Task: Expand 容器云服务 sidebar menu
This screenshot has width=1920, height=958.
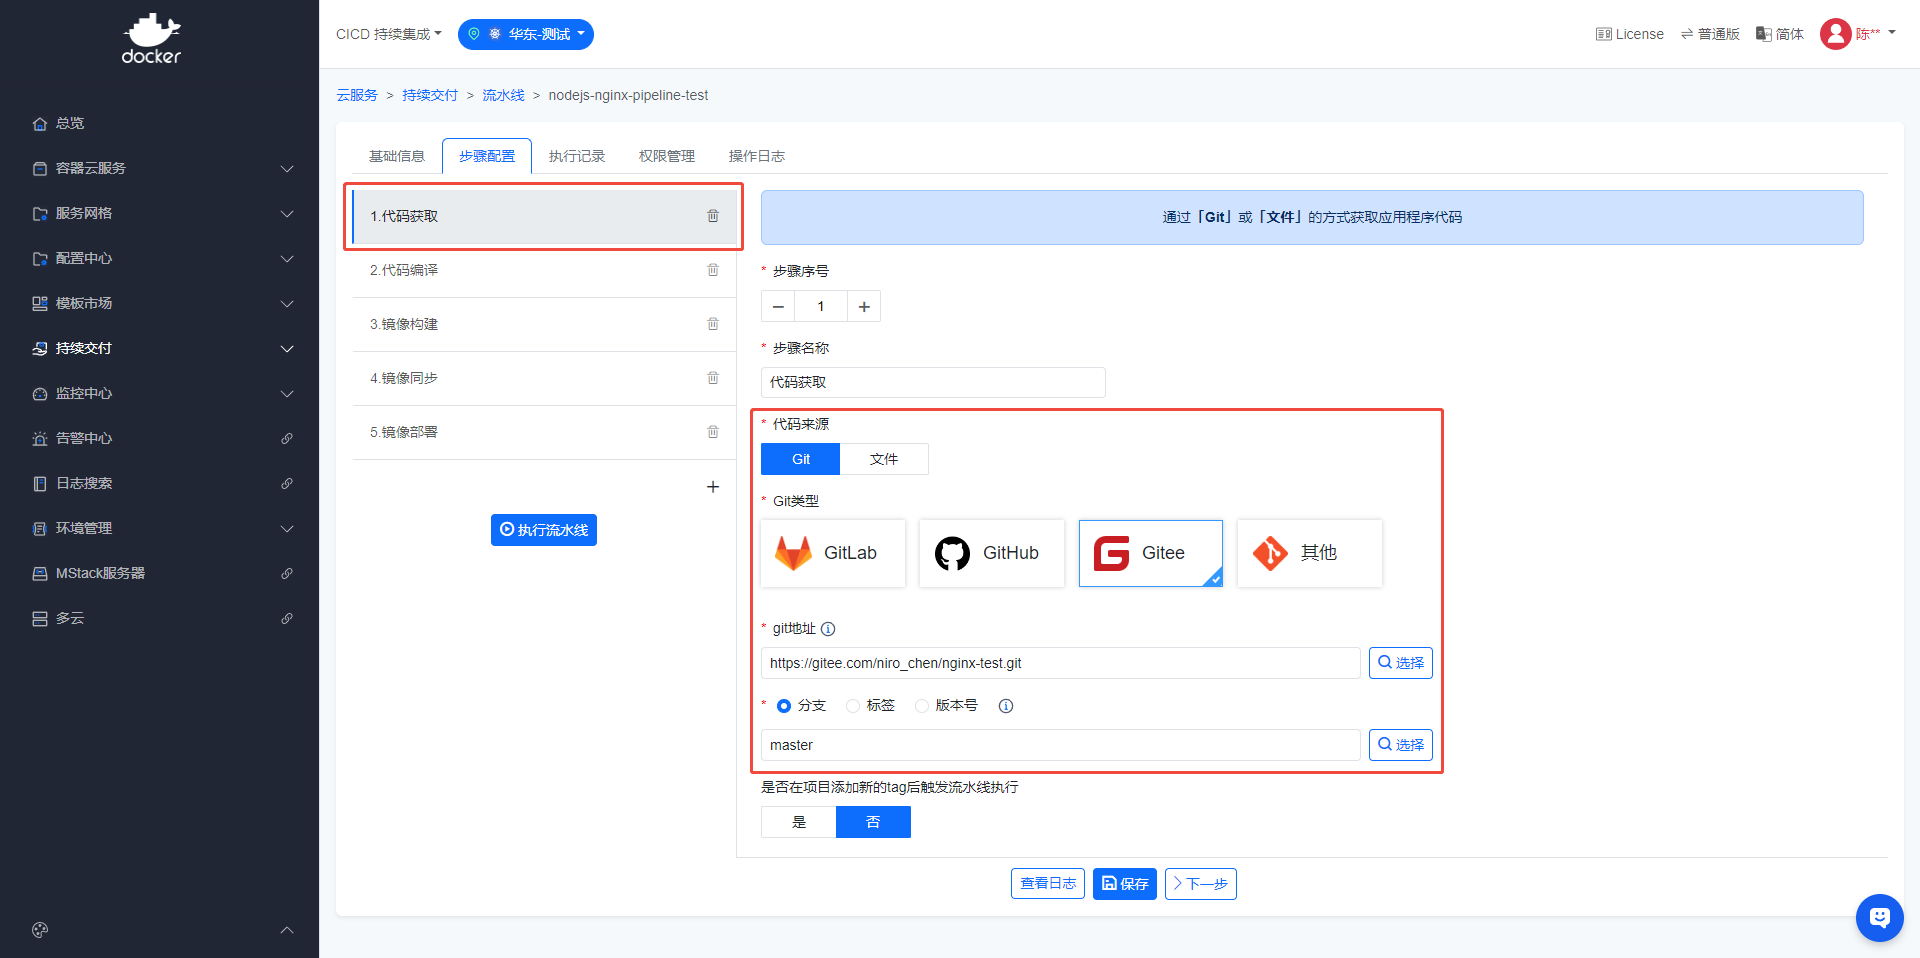Action: coord(160,168)
